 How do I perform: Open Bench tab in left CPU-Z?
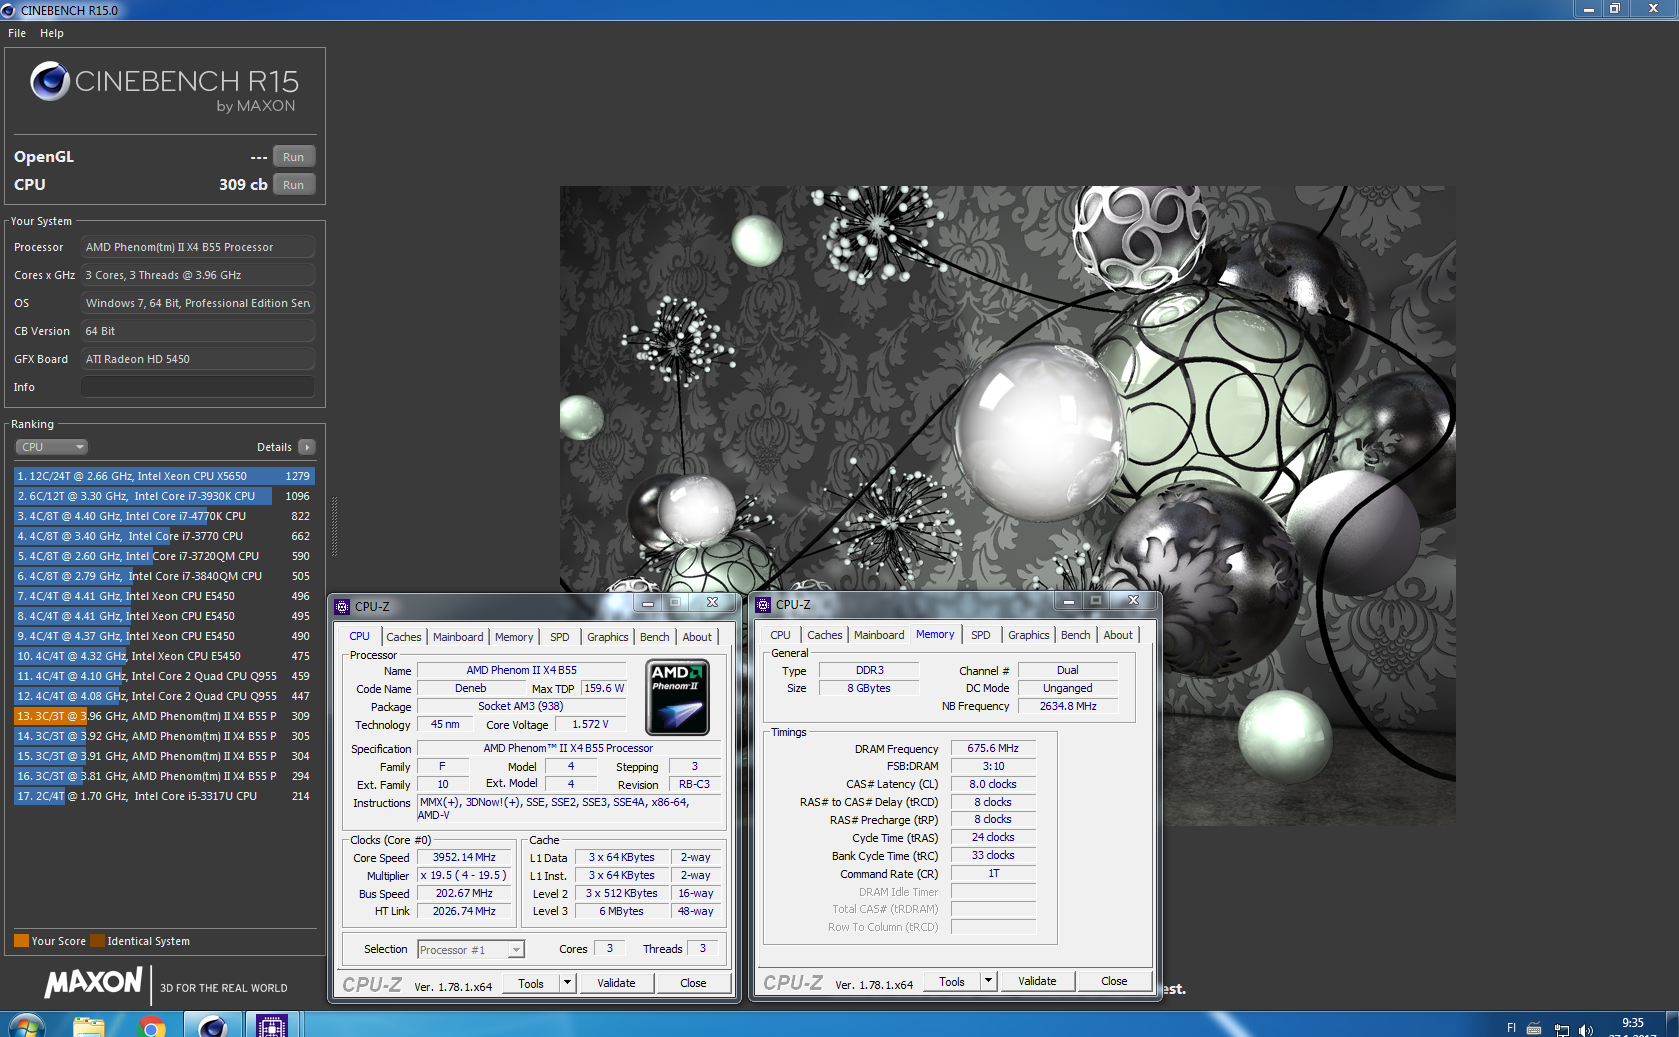pyautogui.click(x=655, y=637)
